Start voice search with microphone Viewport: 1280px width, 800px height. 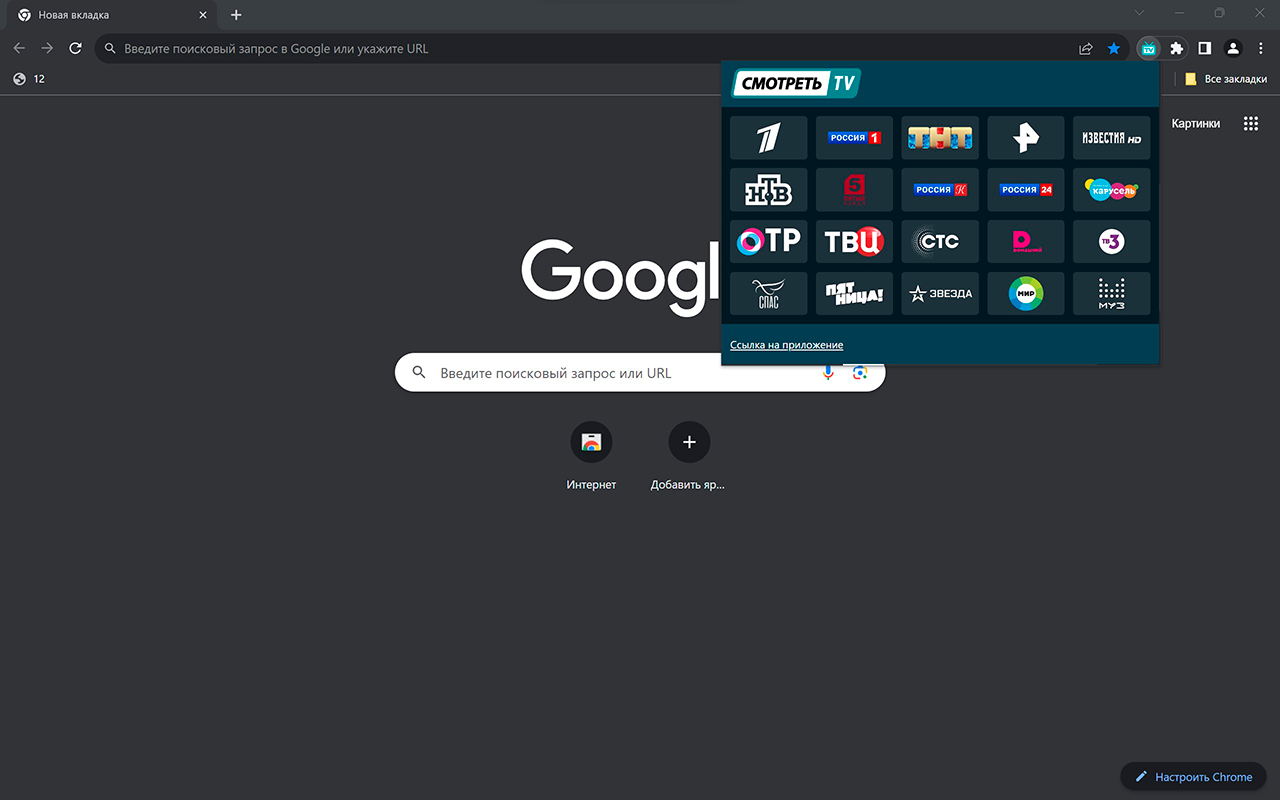(828, 373)
